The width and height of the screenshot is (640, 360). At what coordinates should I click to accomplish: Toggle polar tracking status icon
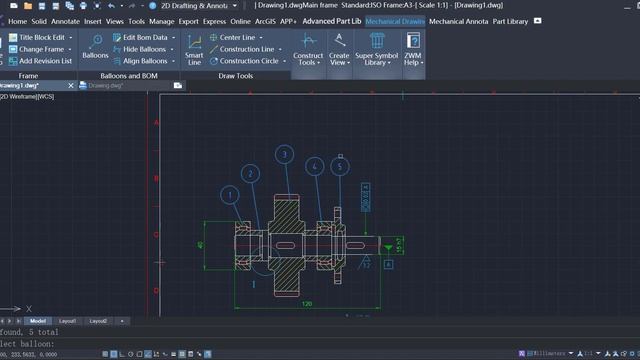[131, 354]
